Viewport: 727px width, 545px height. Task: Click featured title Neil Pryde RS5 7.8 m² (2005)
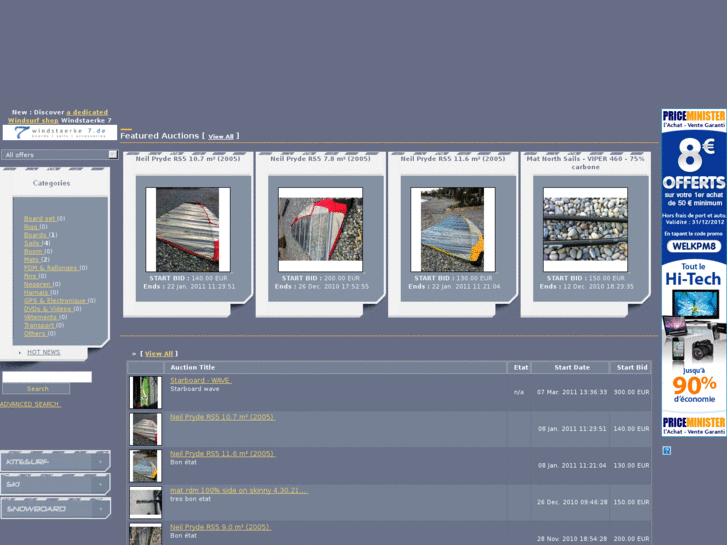pyautogui.click(x=320, y=159)
